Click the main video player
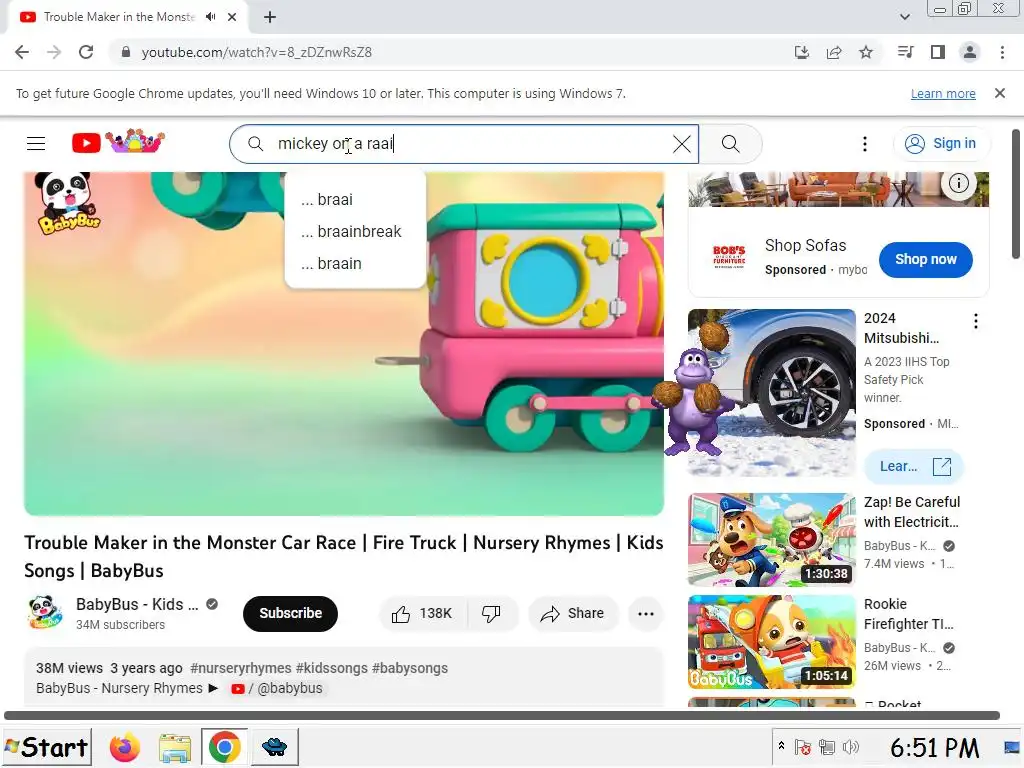Screen dimensions: 1024x768 [x=344, y=344]
